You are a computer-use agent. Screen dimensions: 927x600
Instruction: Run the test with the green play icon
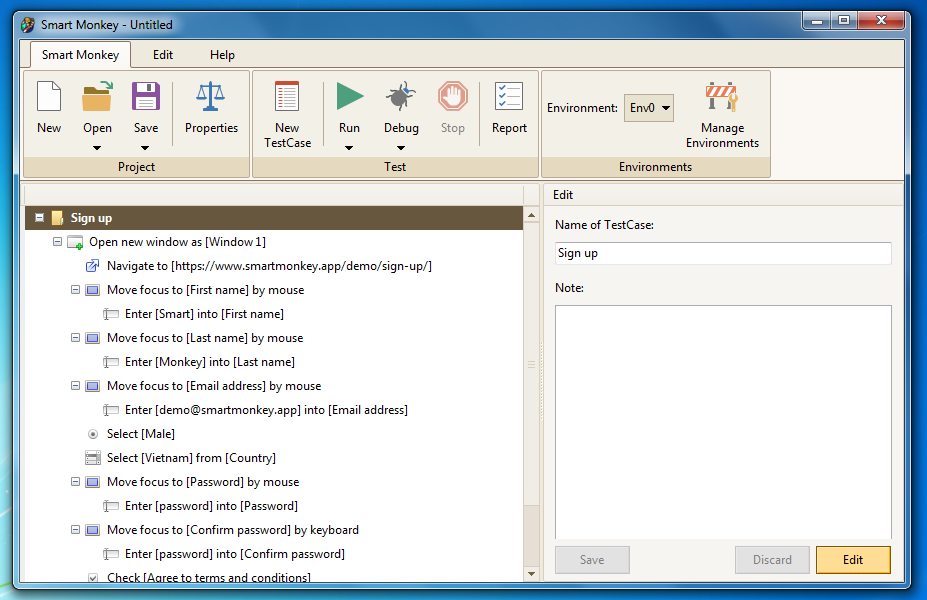[x=349, y=96]
